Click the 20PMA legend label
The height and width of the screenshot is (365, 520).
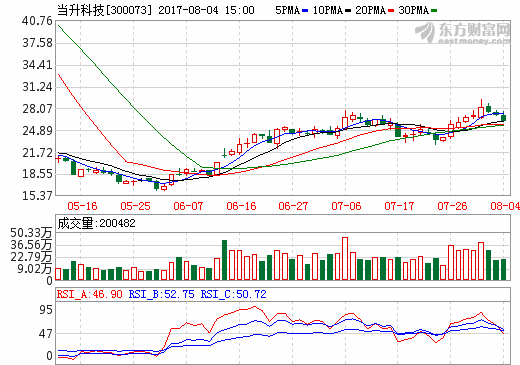[x=371, y=10]
